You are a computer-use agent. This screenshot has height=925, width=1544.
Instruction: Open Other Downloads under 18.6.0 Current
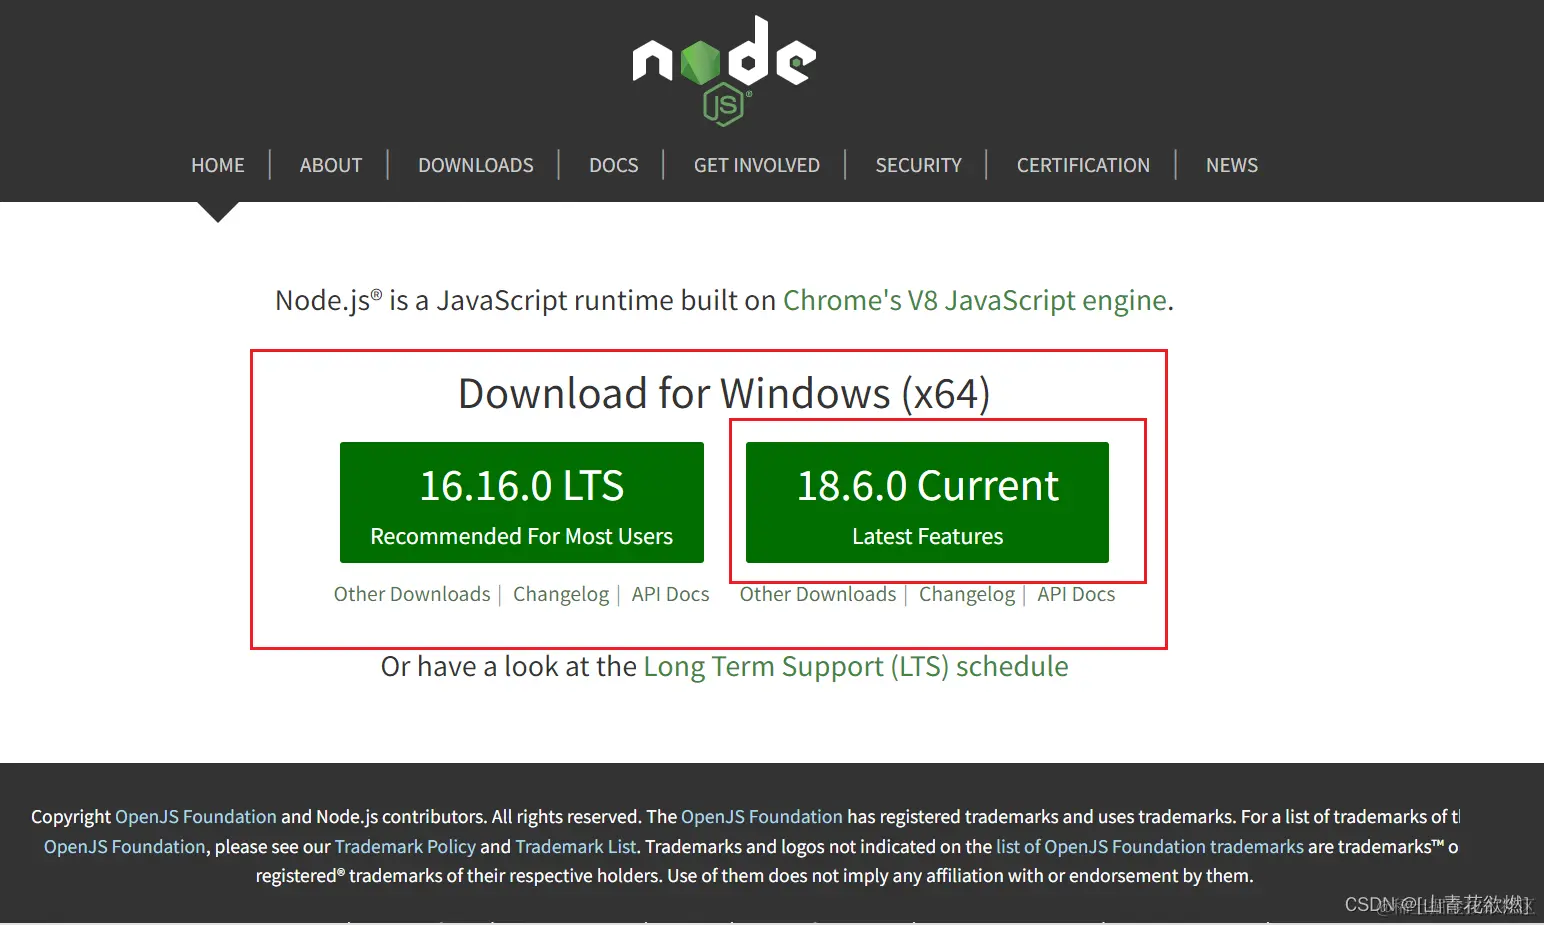pyautogui.click(x=818, y=594)
